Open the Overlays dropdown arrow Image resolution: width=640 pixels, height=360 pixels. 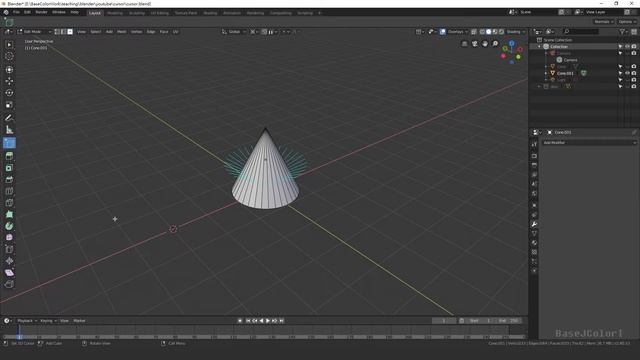(x=466, y=31)
